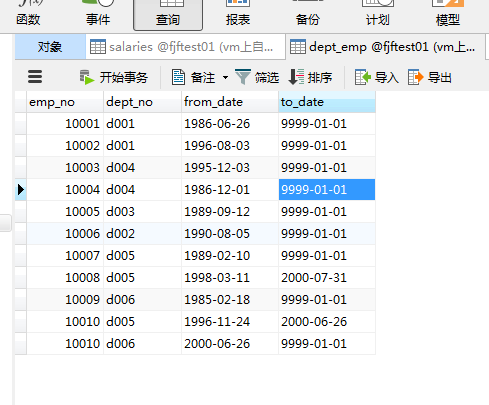
Task: Select the emp_no cell 10001
Action: (x=65, y=124)
